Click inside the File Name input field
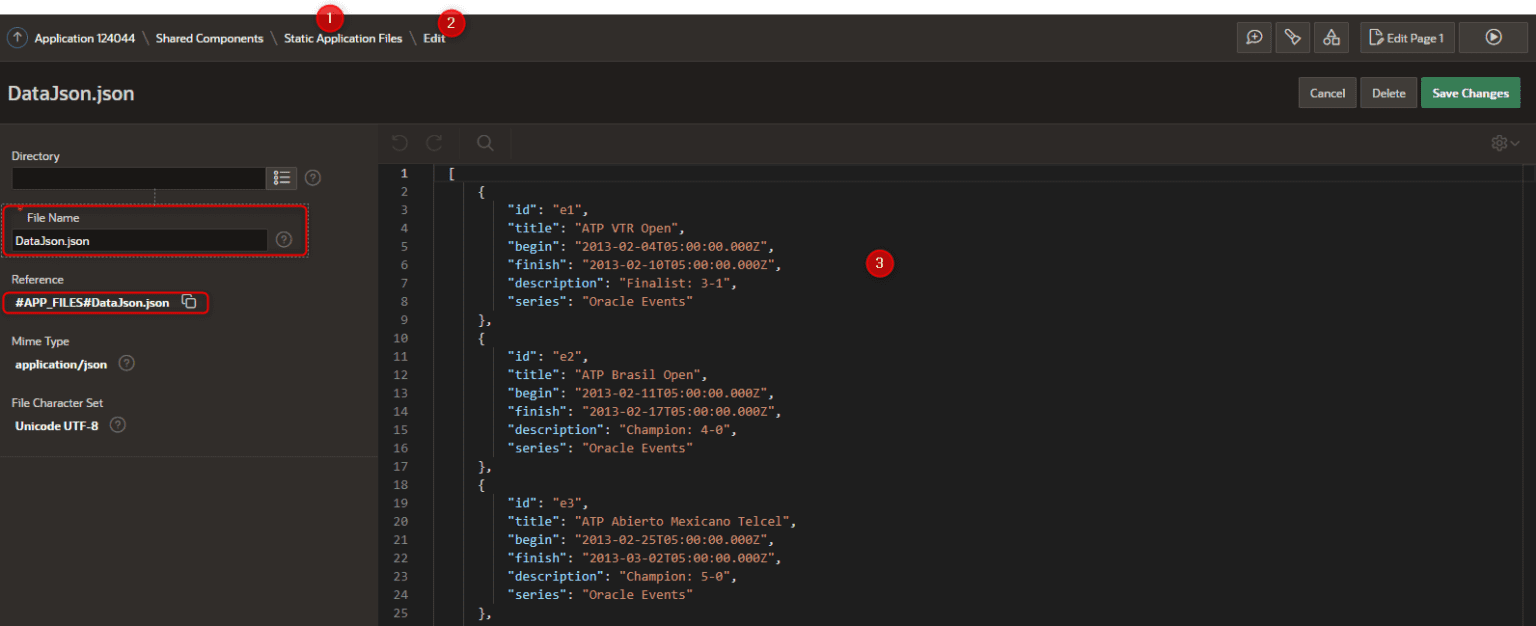This screenshot has width=1536, height=626. (140, 239)
